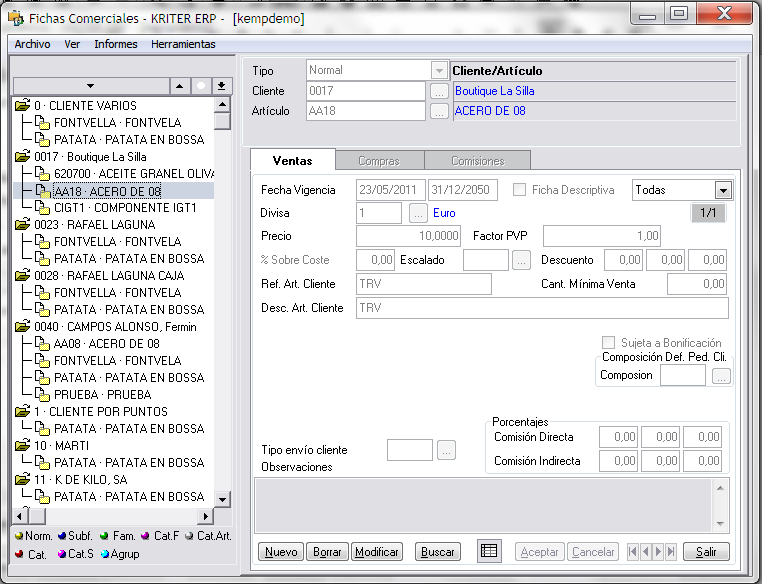Click the up arrow button above the tree

click(179, 86)
